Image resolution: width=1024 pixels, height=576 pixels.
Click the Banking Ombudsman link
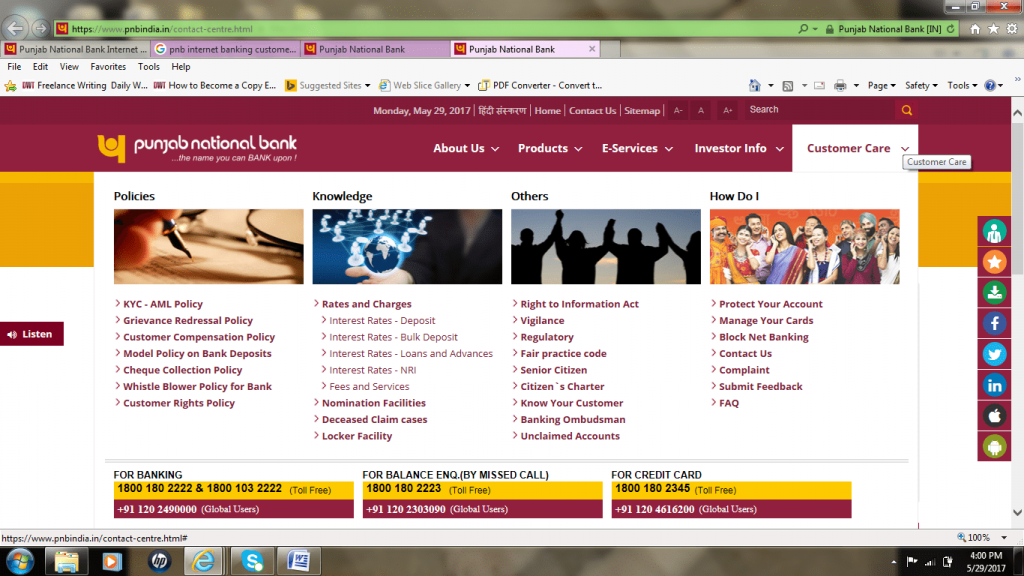572,419
